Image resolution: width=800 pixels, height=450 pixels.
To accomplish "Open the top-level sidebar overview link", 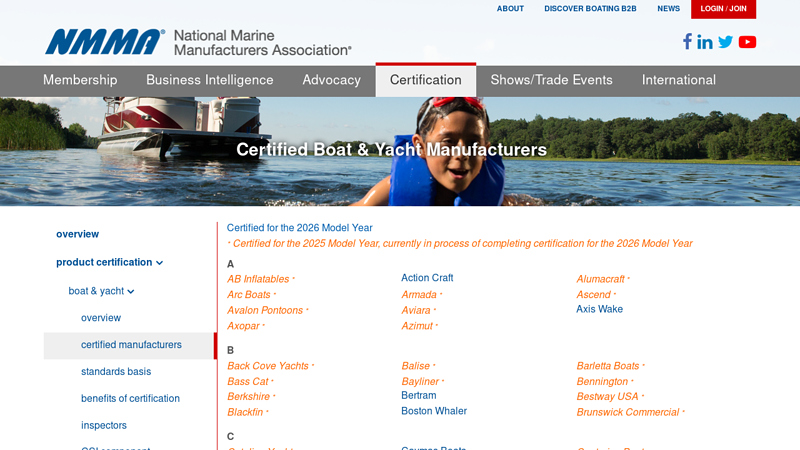I will tap(78, 234).
